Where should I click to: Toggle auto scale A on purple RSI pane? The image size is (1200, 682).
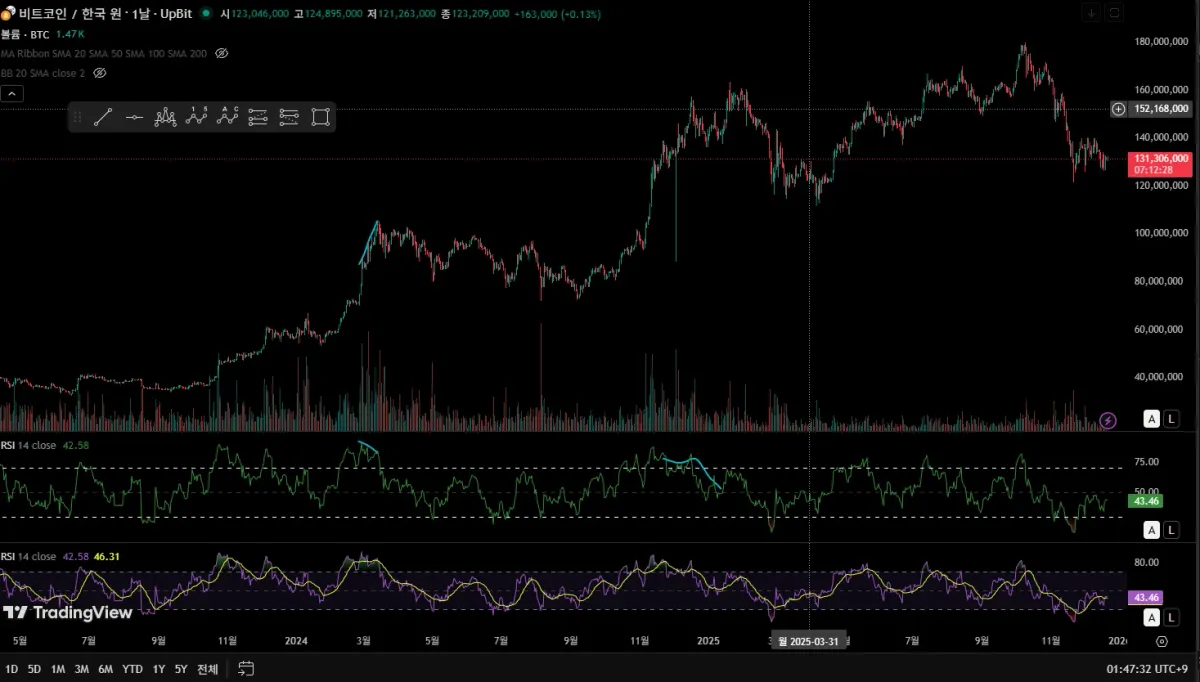click(x=1152, y=618)
